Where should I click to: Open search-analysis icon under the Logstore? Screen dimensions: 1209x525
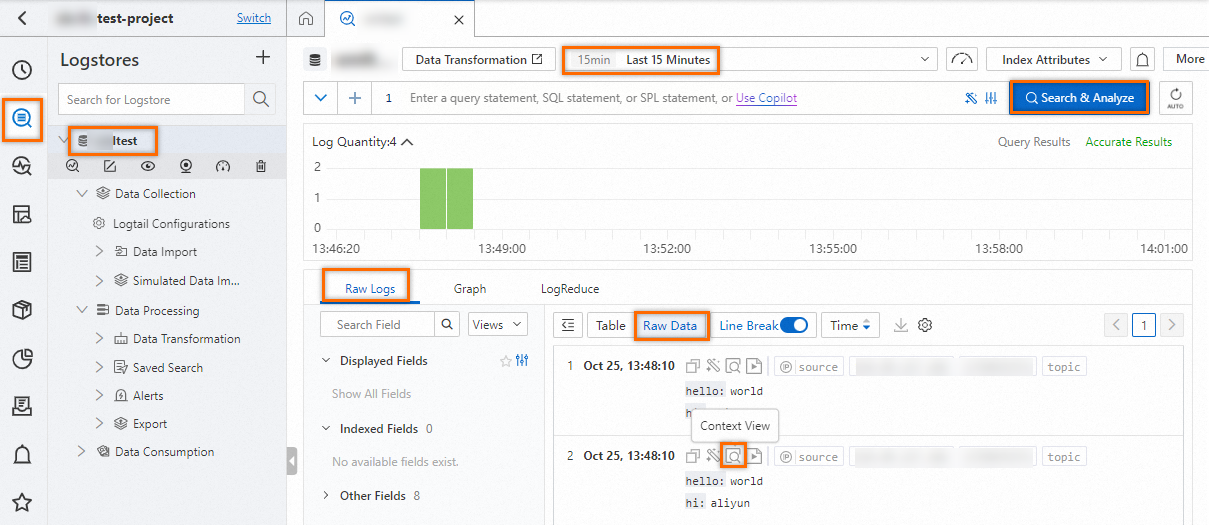[72, 166]
